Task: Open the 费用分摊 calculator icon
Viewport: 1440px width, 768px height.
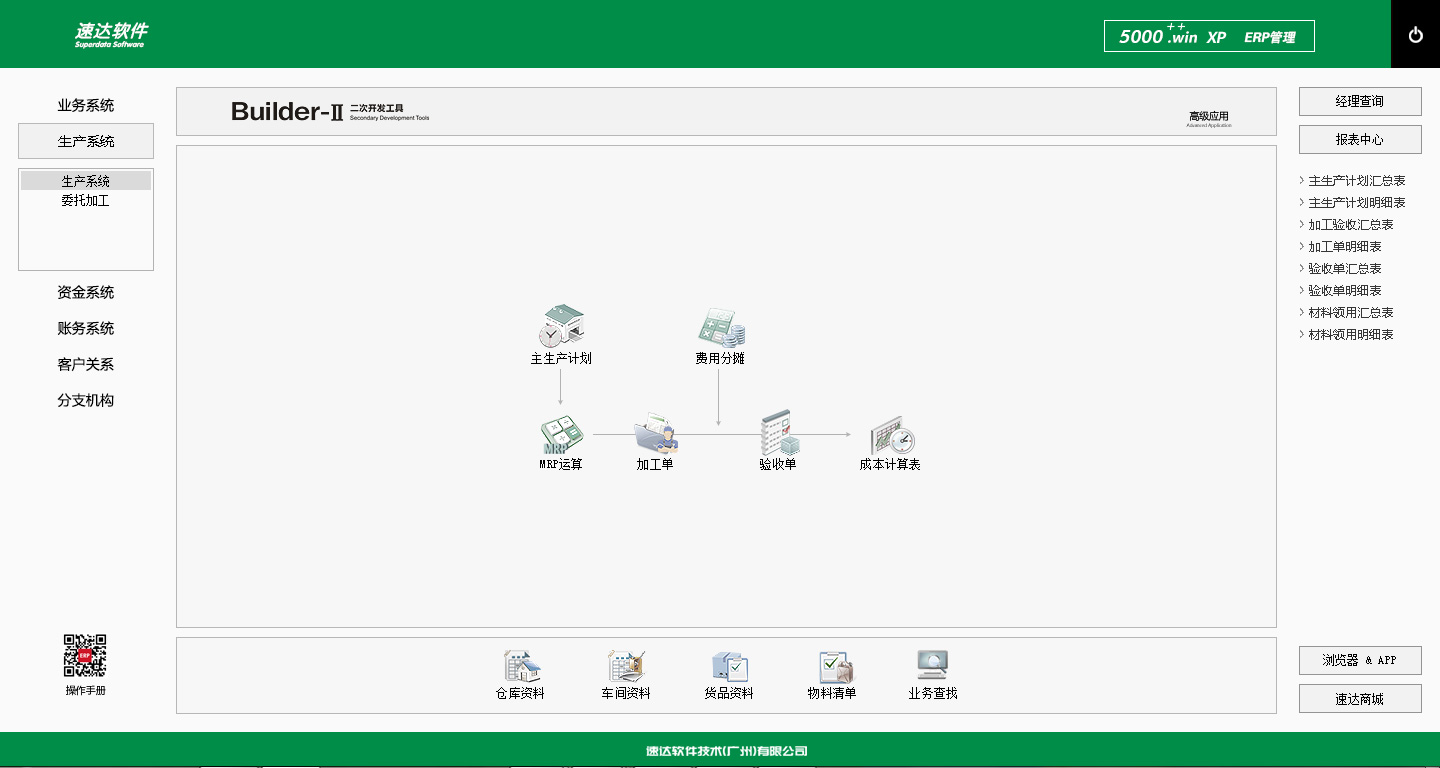Action: (720, 328)
